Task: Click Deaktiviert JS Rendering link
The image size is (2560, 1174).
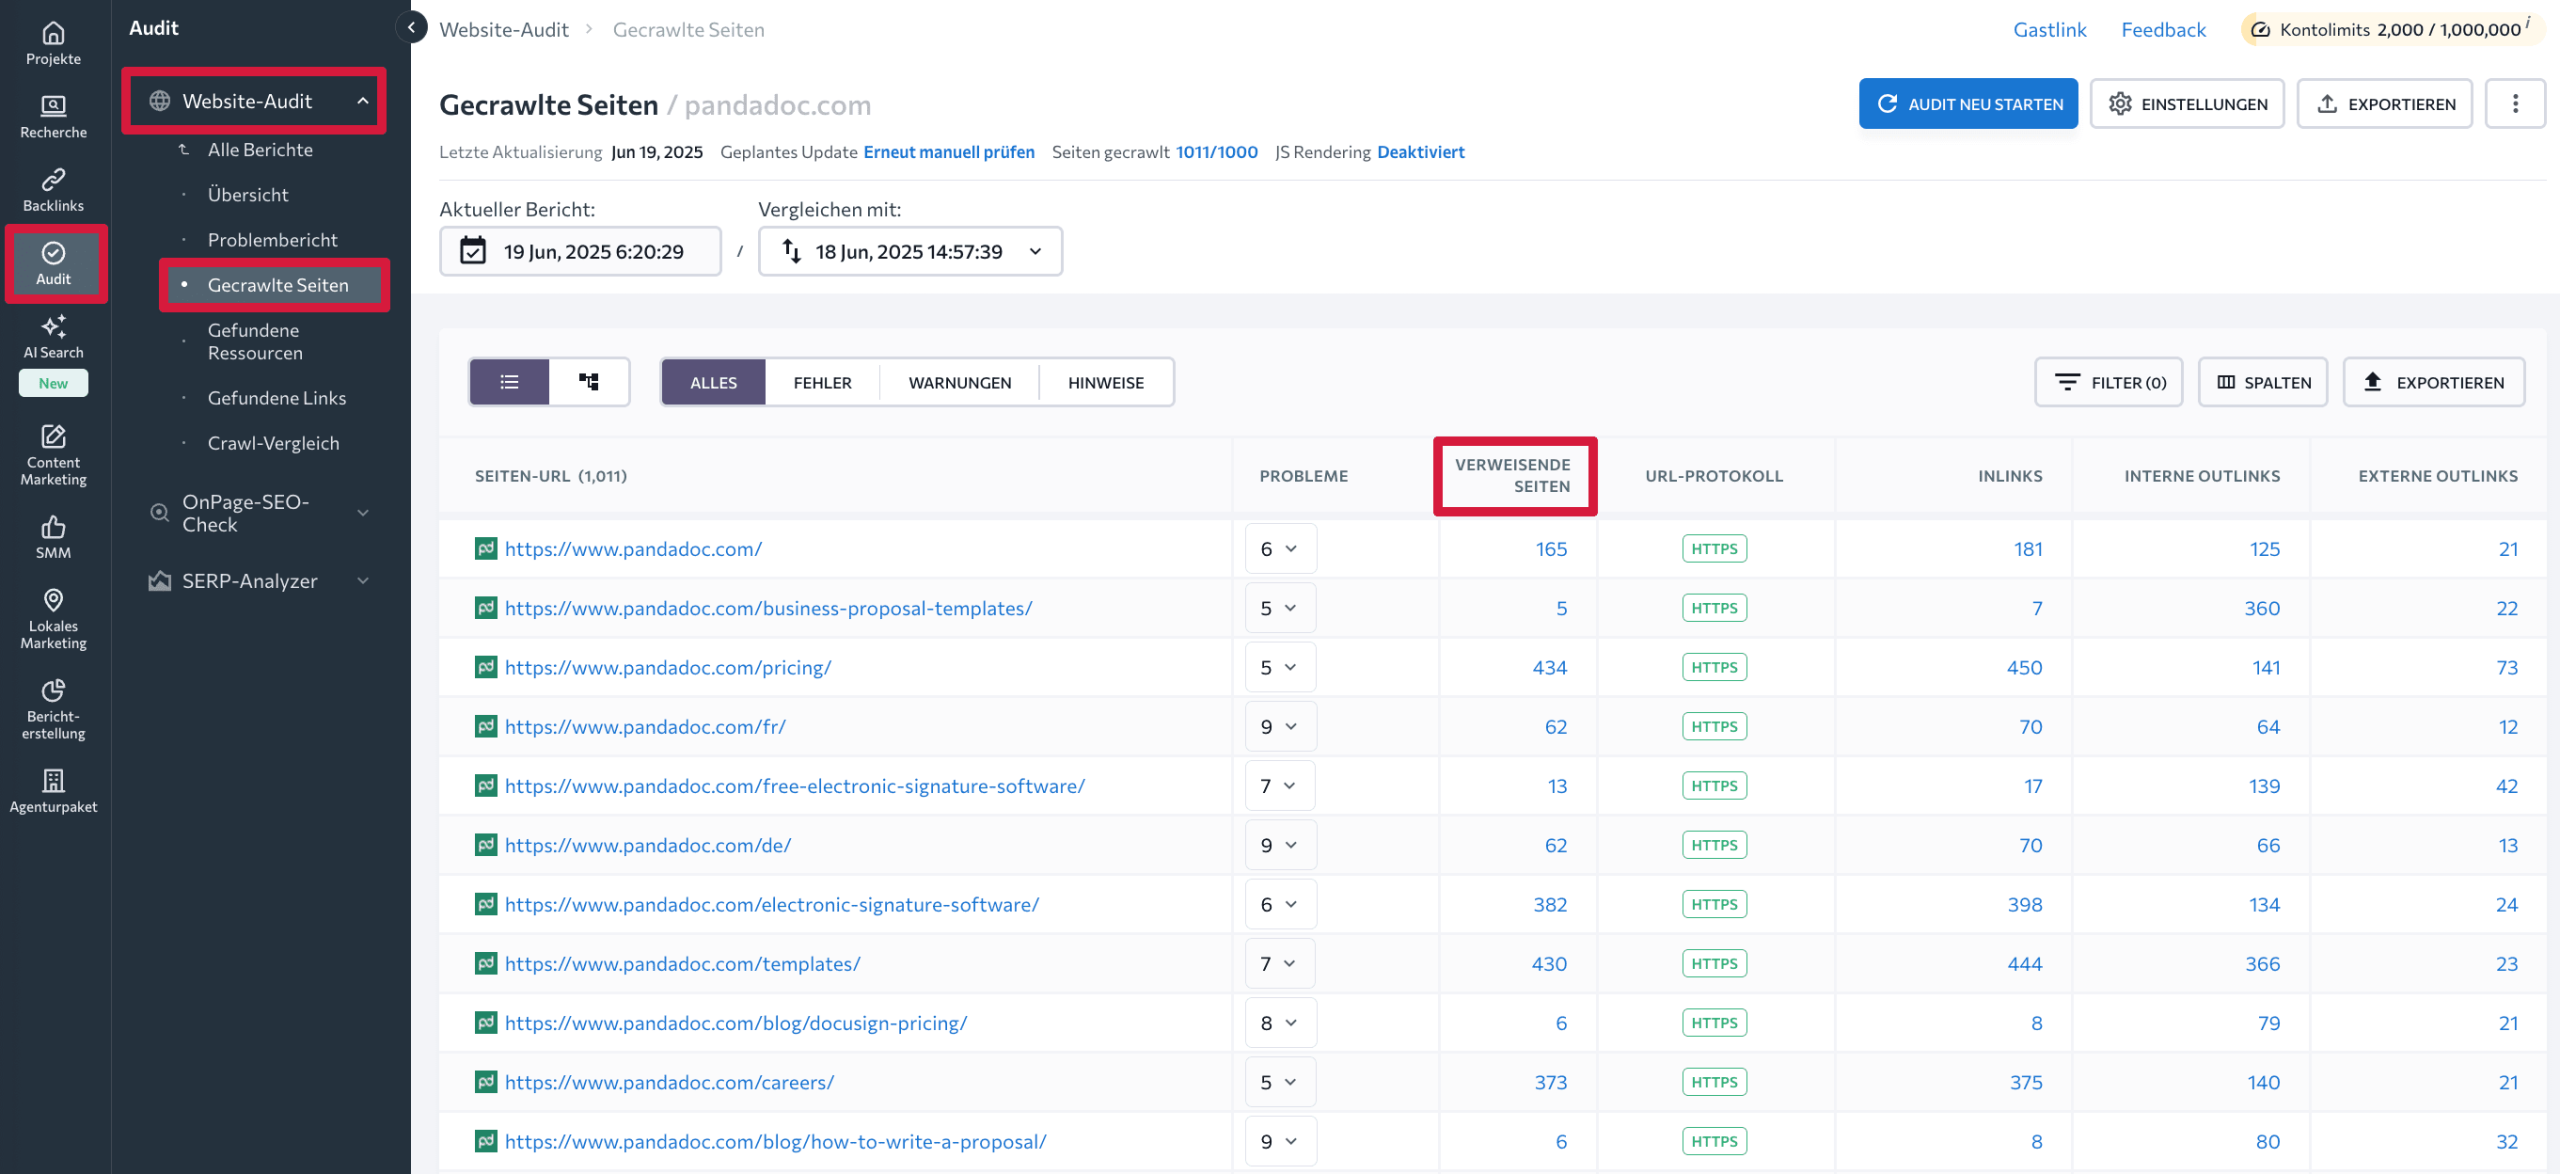Action: [1420, 152]
